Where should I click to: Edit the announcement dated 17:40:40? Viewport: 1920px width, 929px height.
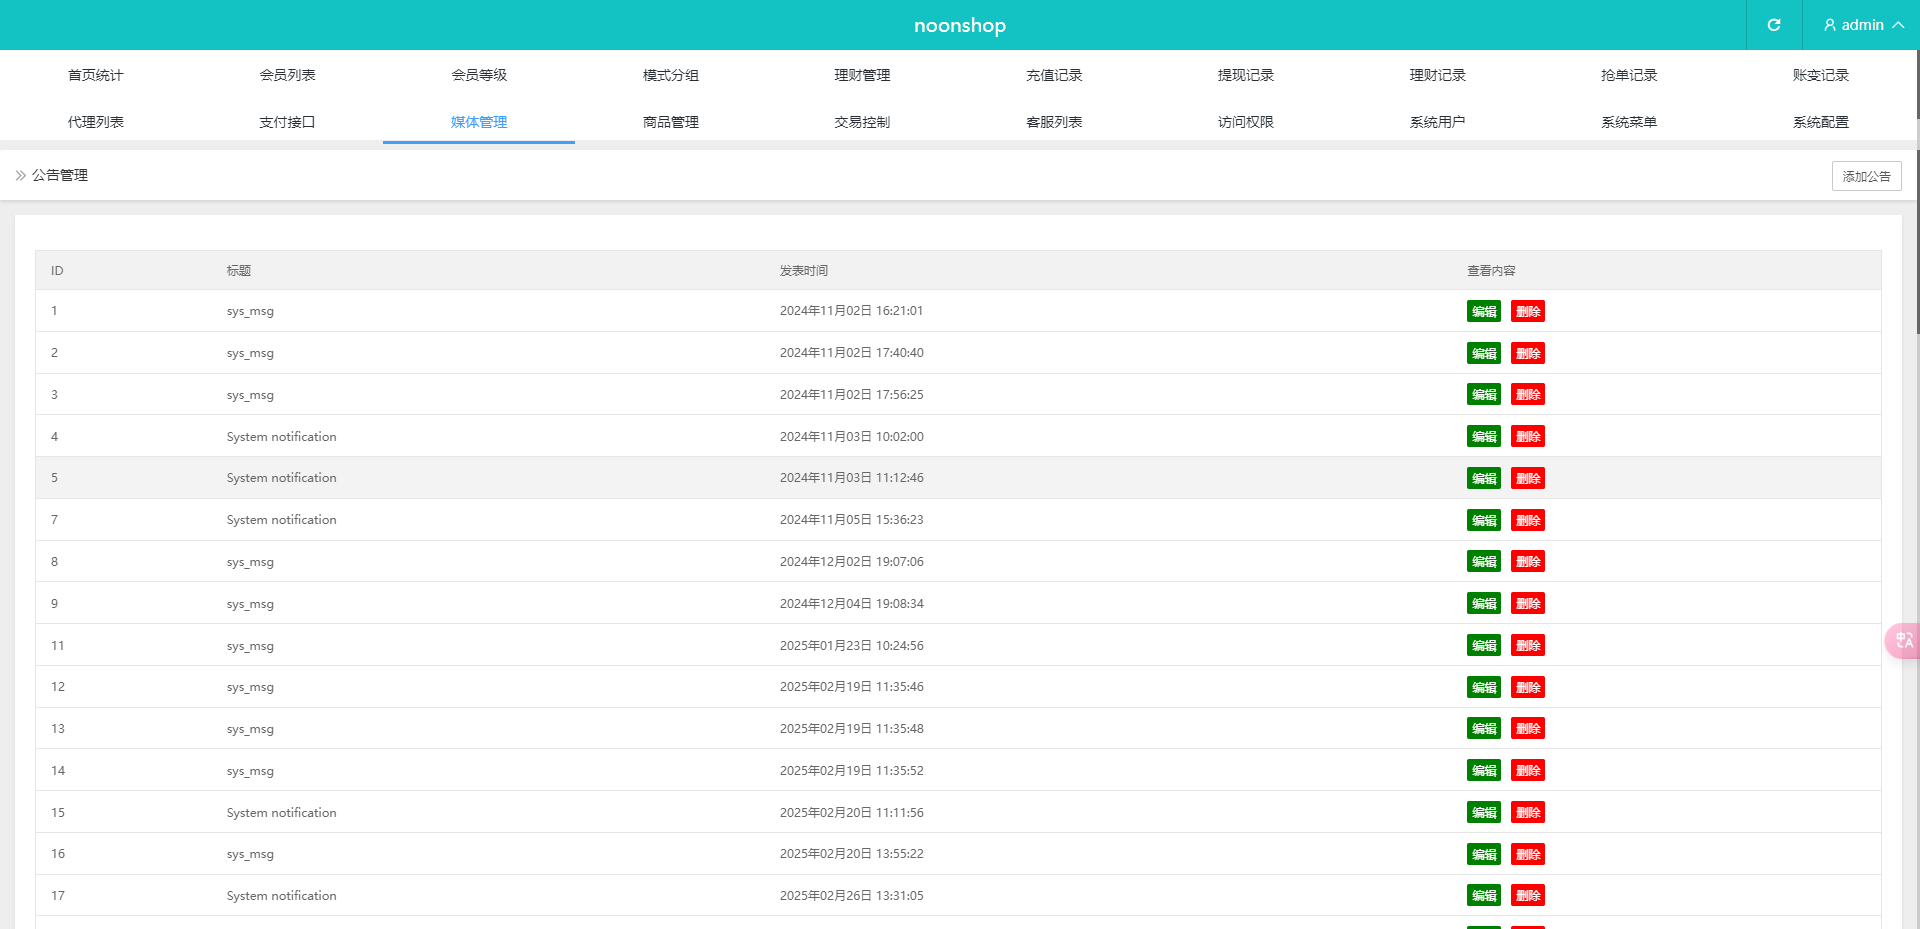coord(1484,353)
